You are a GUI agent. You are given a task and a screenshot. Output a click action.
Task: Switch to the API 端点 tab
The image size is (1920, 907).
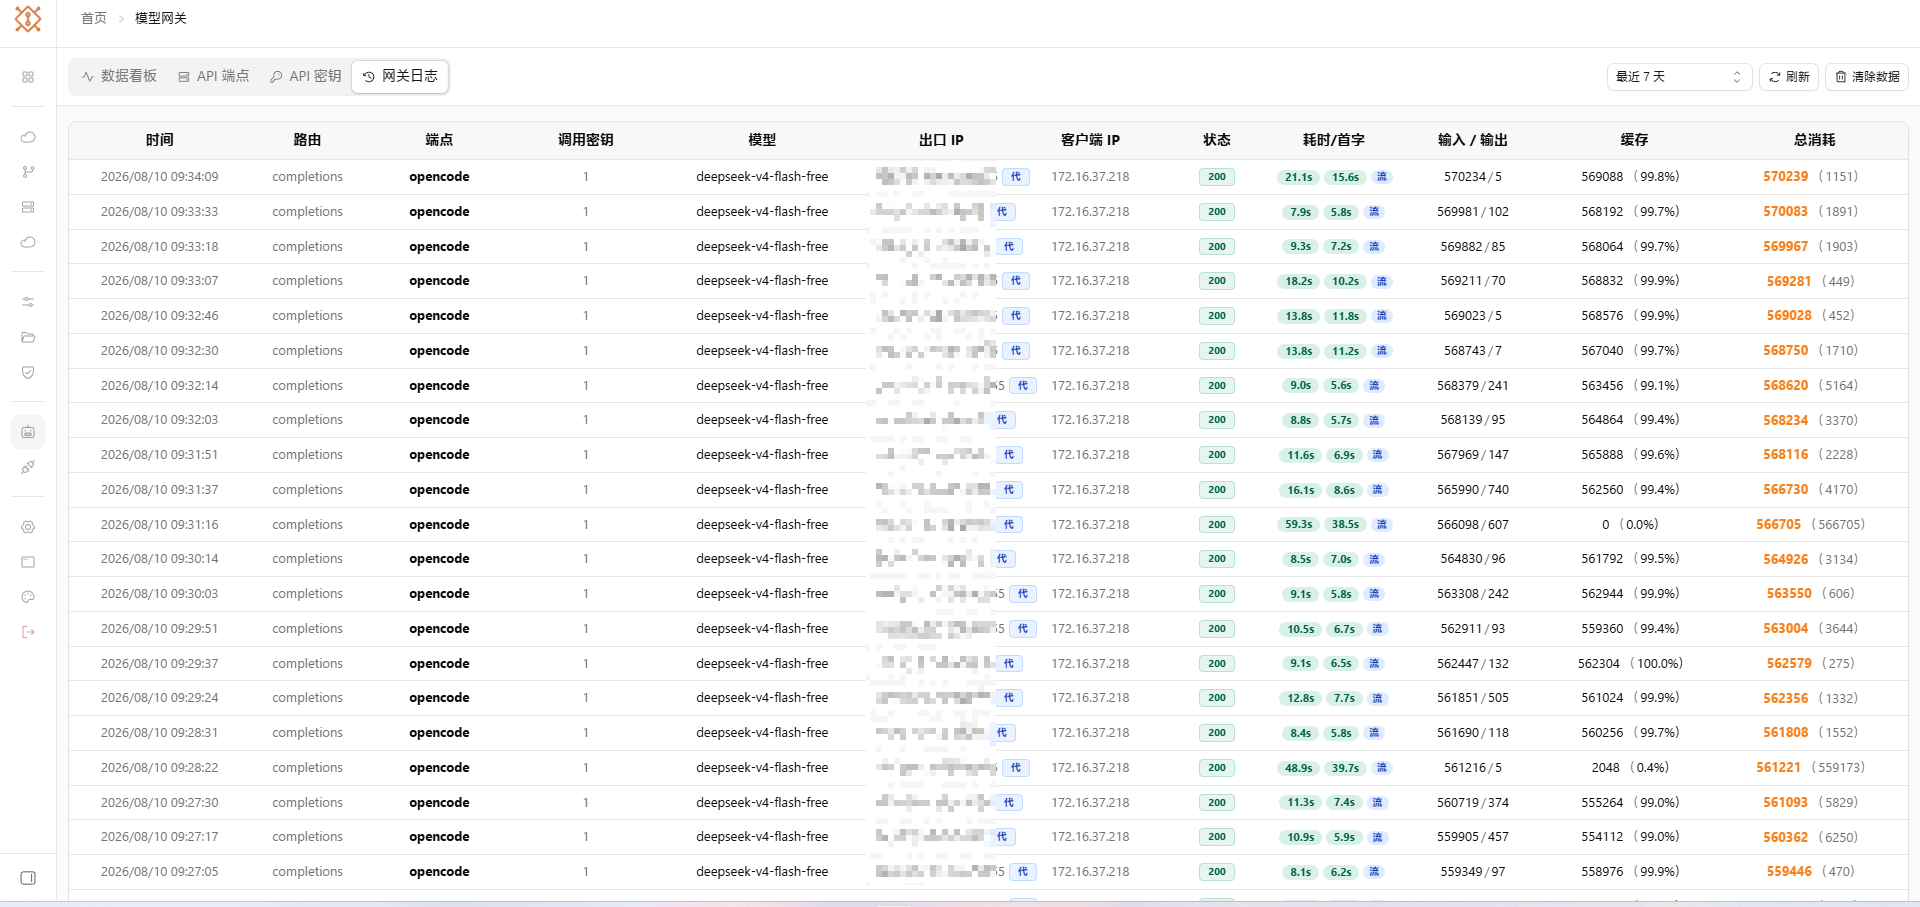tap(213, 76)
